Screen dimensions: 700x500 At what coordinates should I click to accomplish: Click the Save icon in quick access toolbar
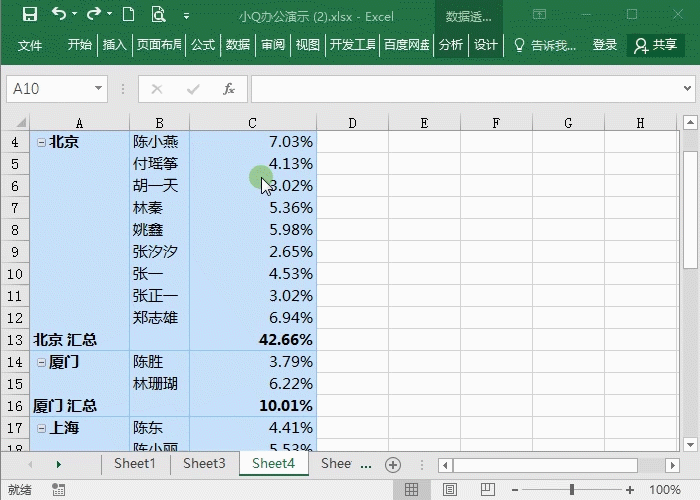coord(30,15)
